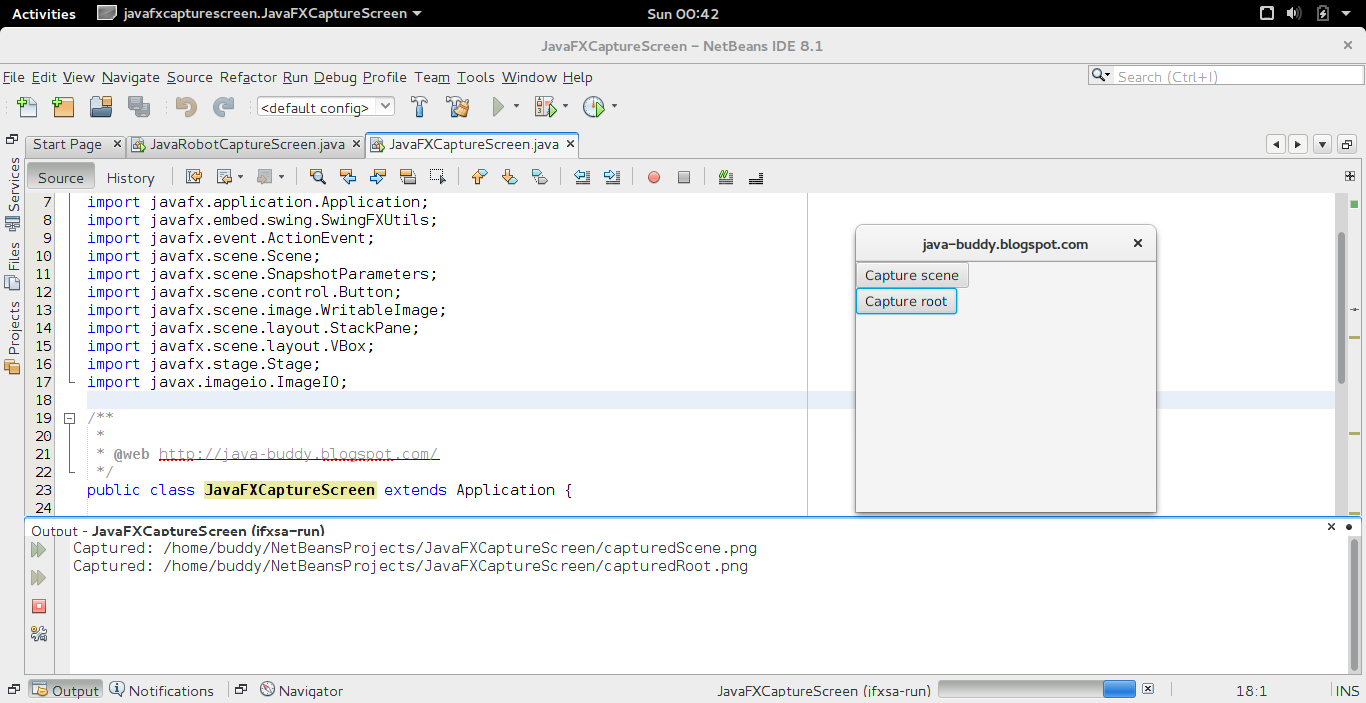
Task: Find selection magnifier icon in editor toolbar
Action: (317, 177)
